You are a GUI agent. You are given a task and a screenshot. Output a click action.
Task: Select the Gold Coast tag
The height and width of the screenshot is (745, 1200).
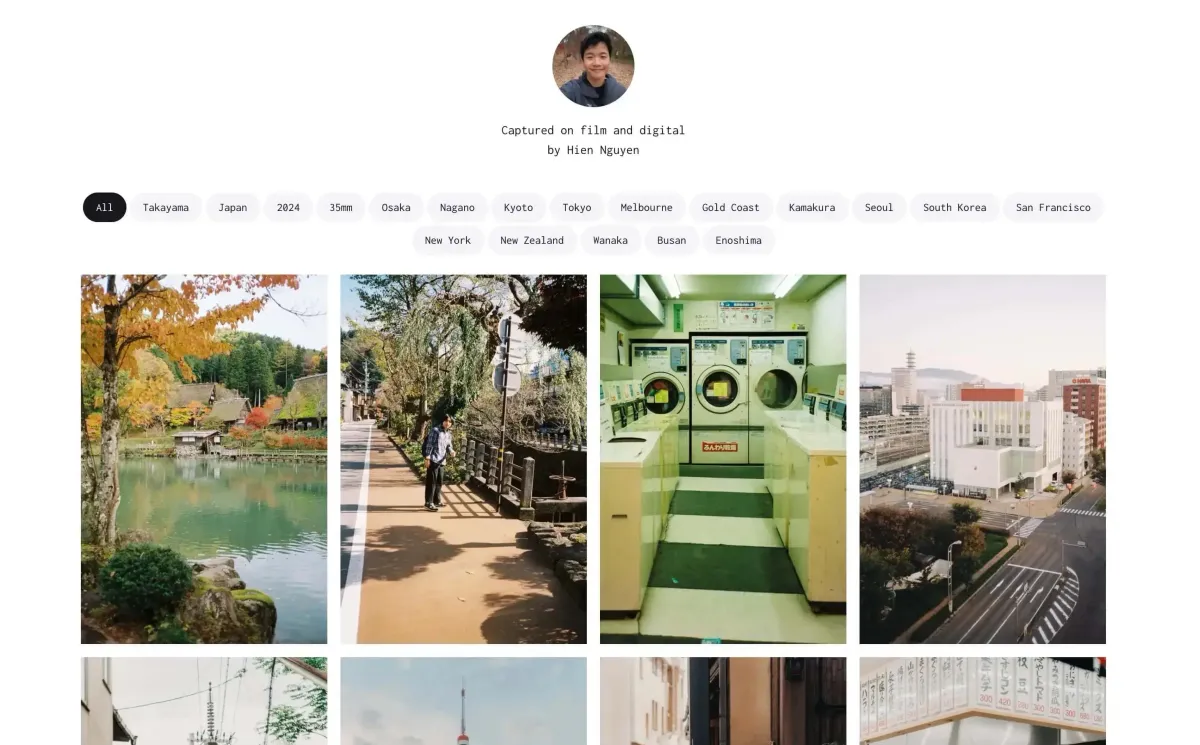click(730, 207)
